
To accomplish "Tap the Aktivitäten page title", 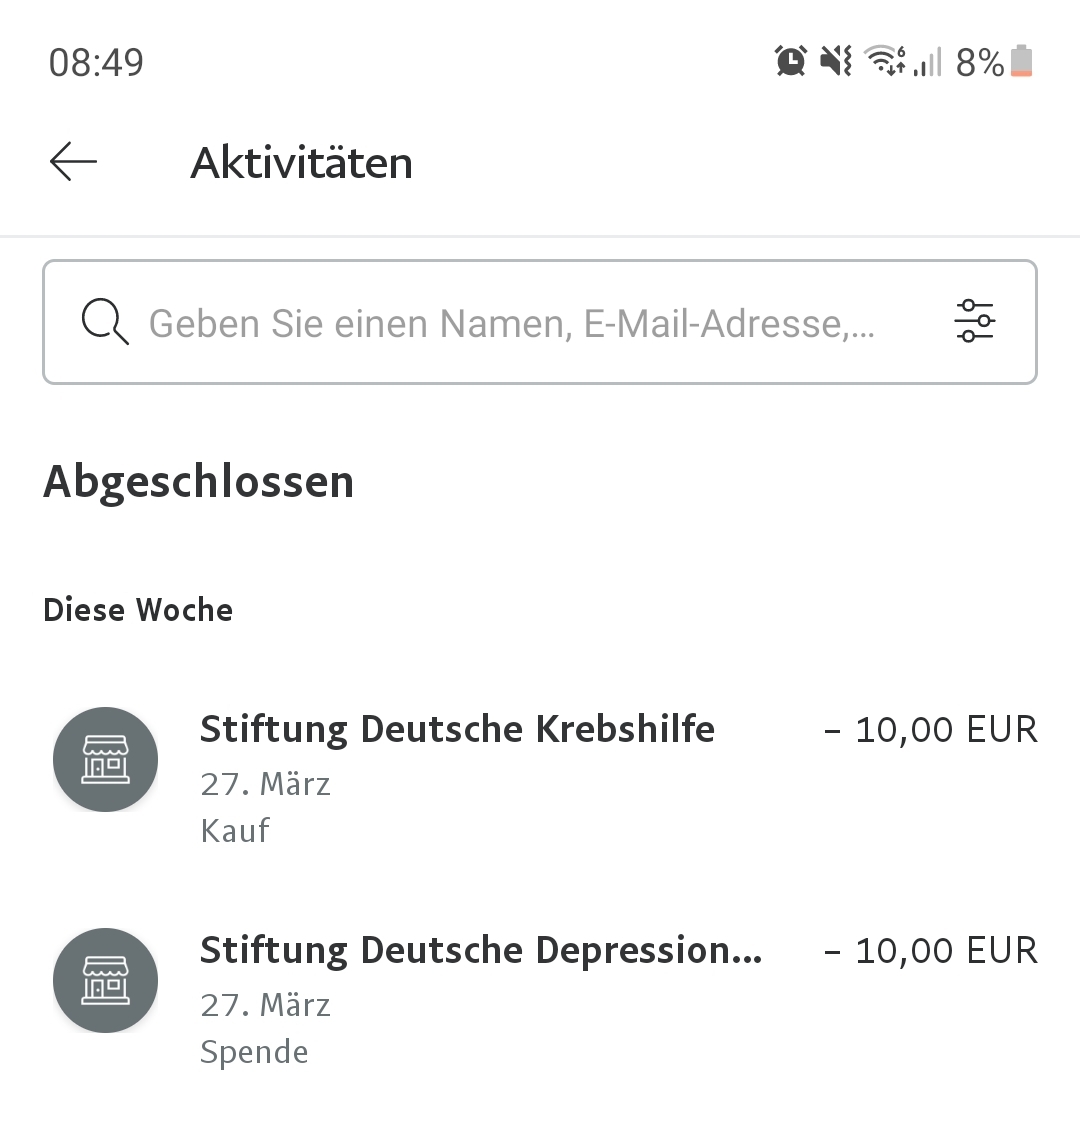I will [301, 163].
